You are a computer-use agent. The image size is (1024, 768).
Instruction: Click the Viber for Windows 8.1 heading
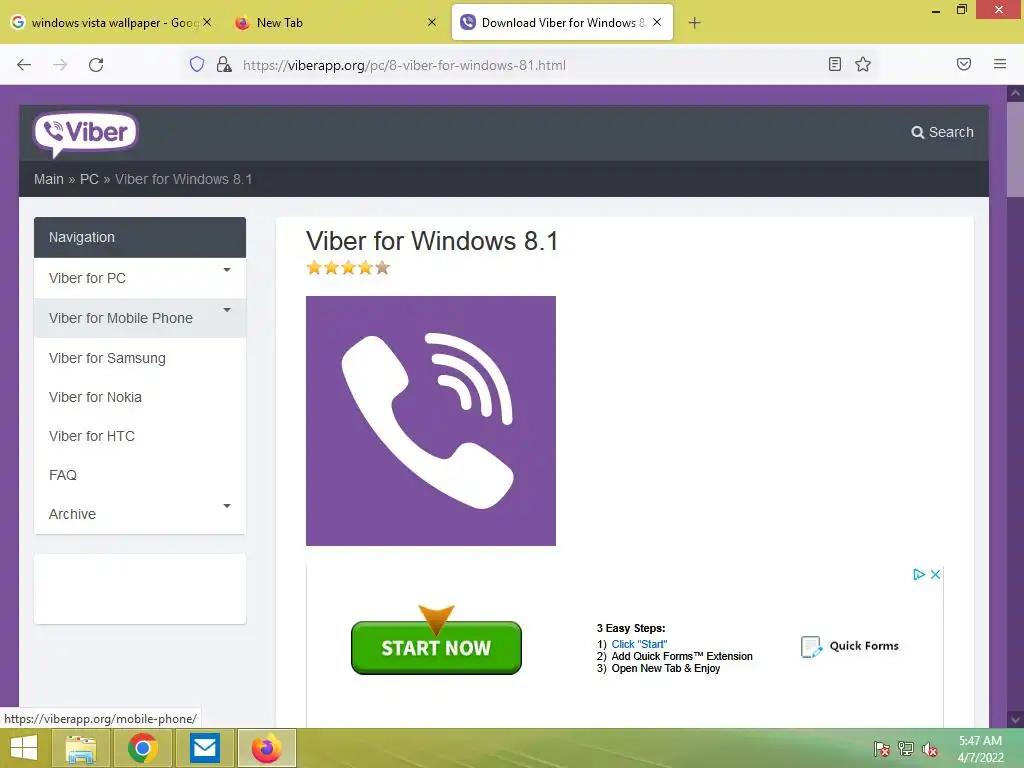[x=432, y=241]
